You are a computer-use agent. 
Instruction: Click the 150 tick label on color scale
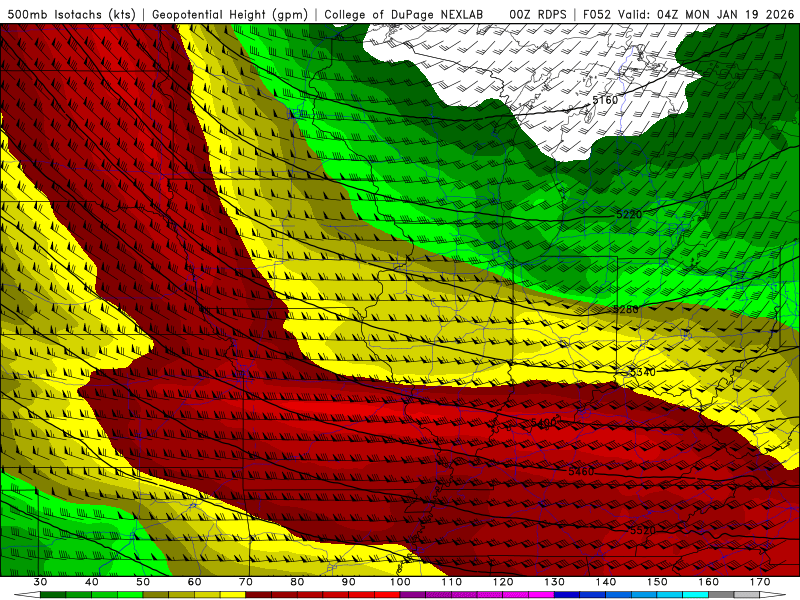658,582
